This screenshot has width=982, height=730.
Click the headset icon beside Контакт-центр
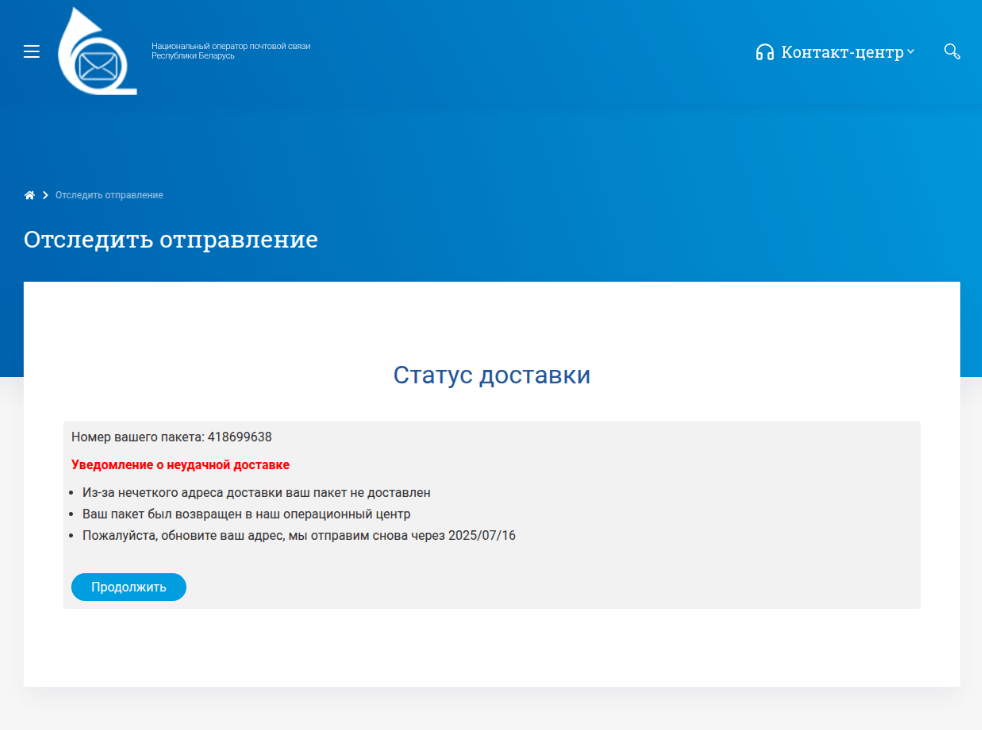764,52
